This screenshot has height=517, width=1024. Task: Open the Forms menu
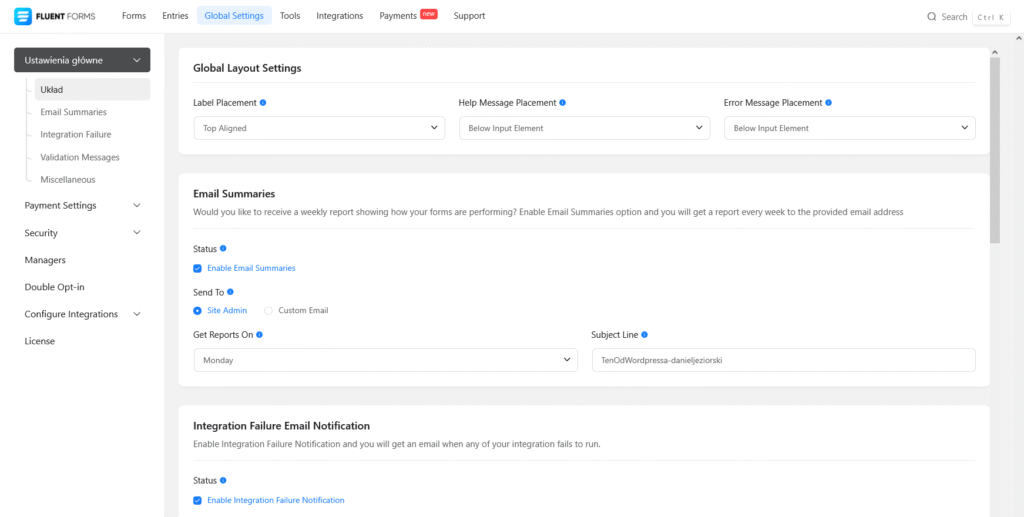[x=134, y=16]
